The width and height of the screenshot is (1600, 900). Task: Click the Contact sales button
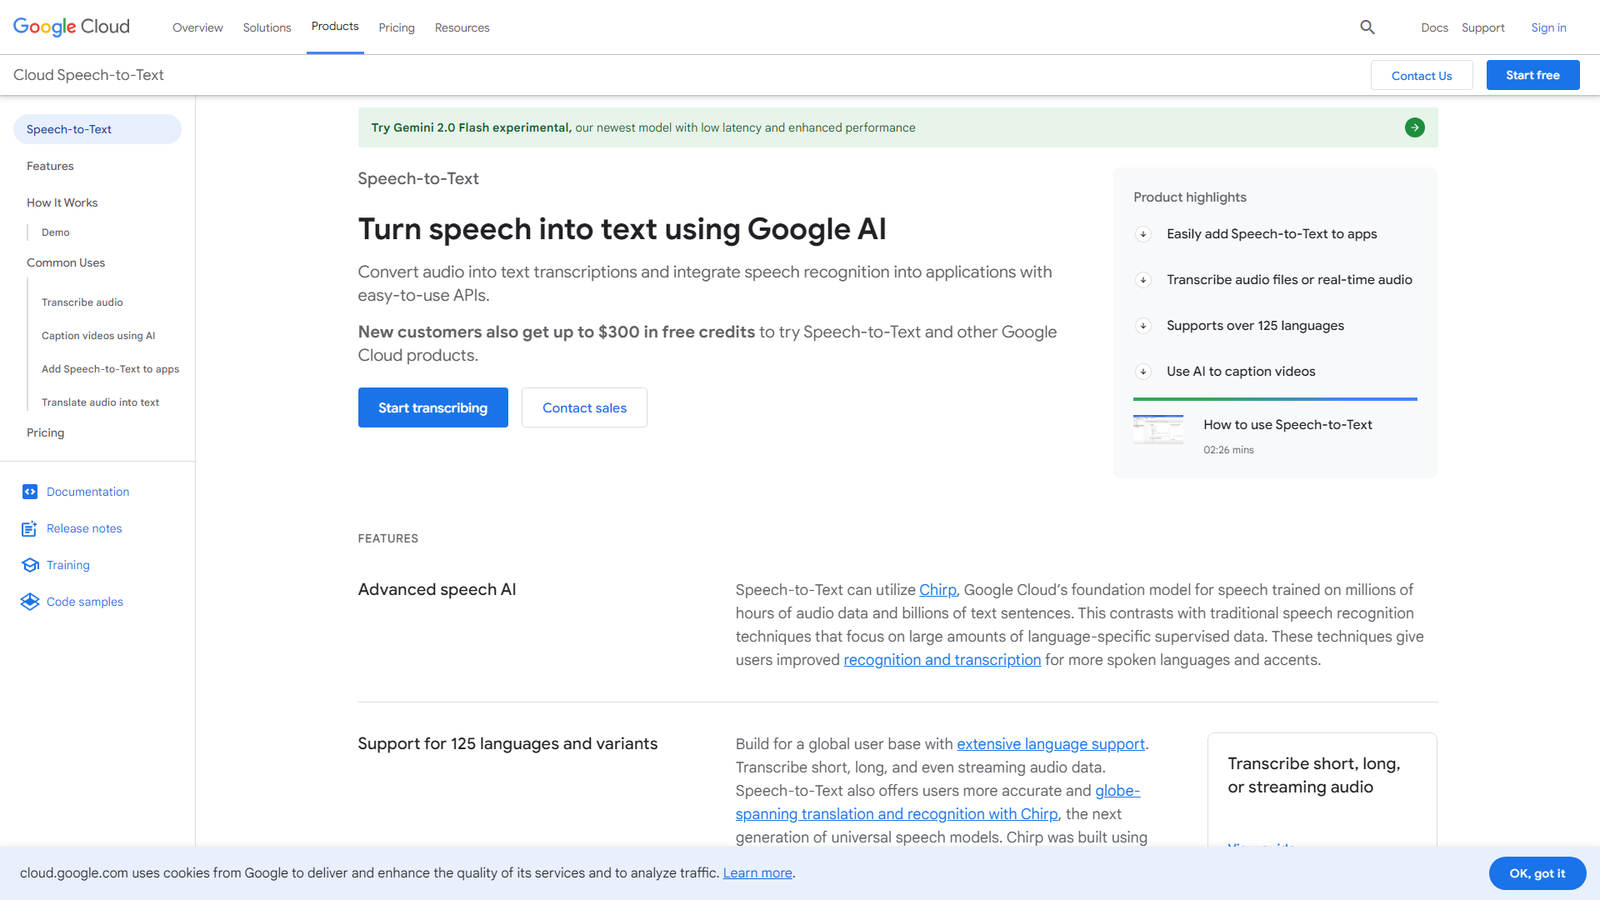[584, 408]
